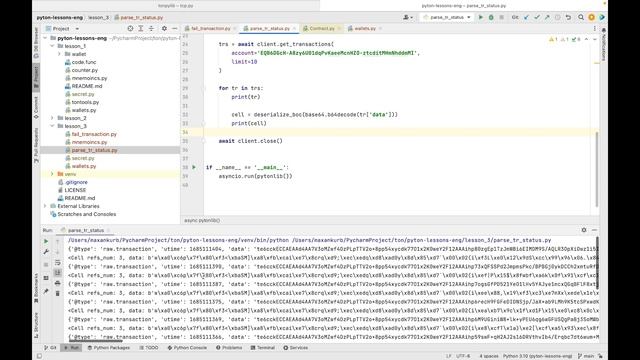Screen dimensions: 640x360
Task: Start Debug with the bug icon
Action: pyautogui.click(x=491, y=17)
